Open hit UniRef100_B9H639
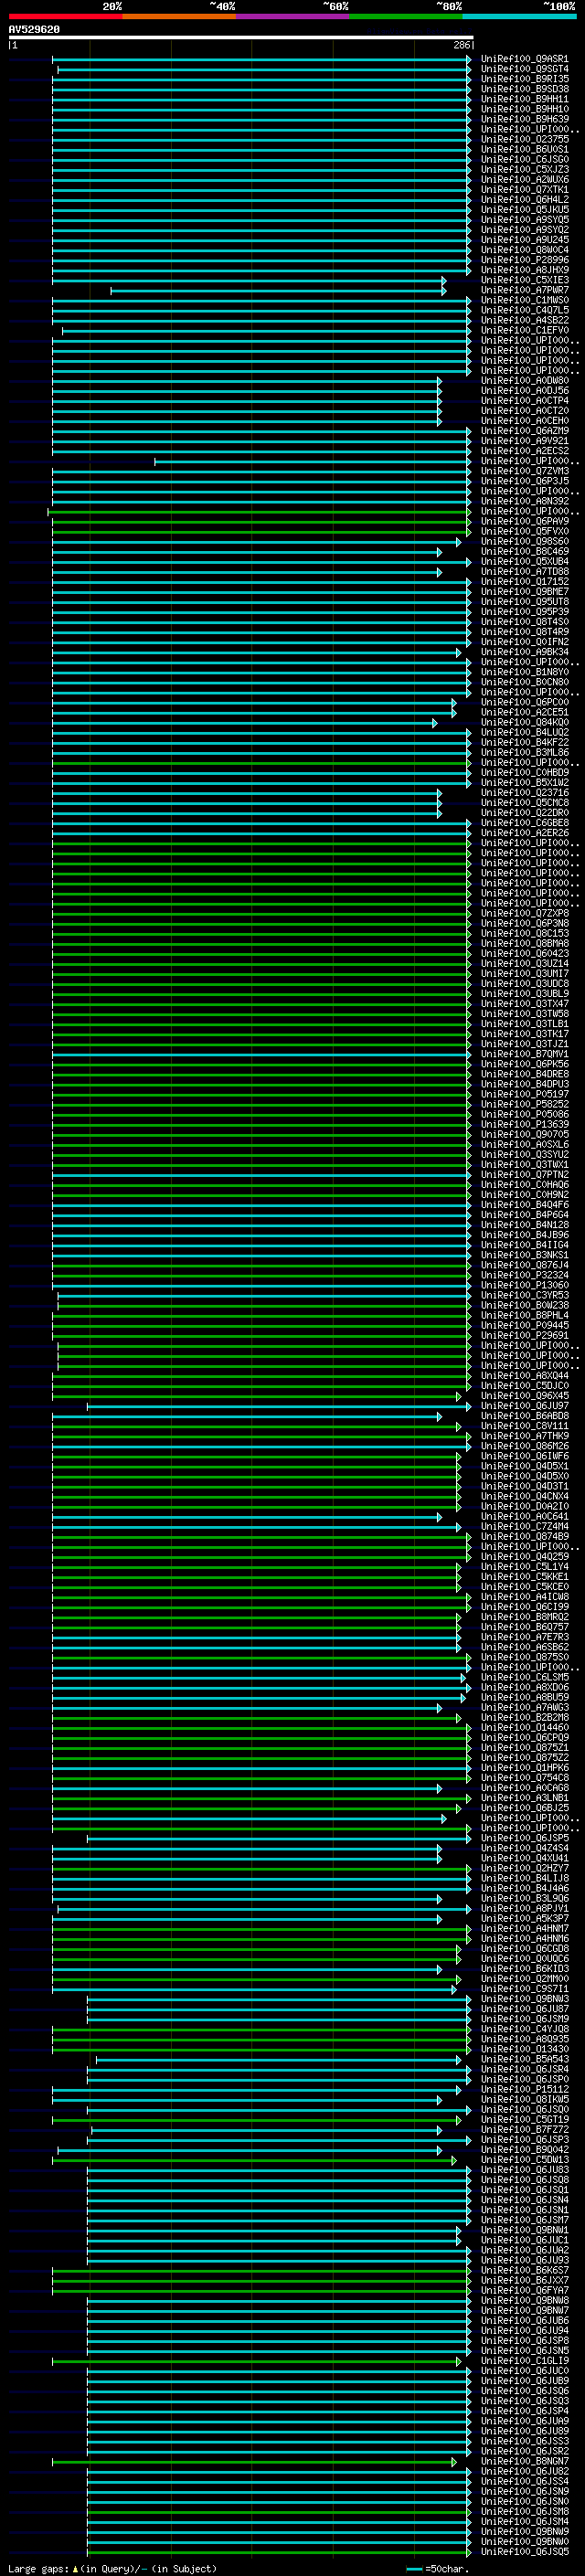This screenshot has height=2576, width=585. [x=525, y=119]
